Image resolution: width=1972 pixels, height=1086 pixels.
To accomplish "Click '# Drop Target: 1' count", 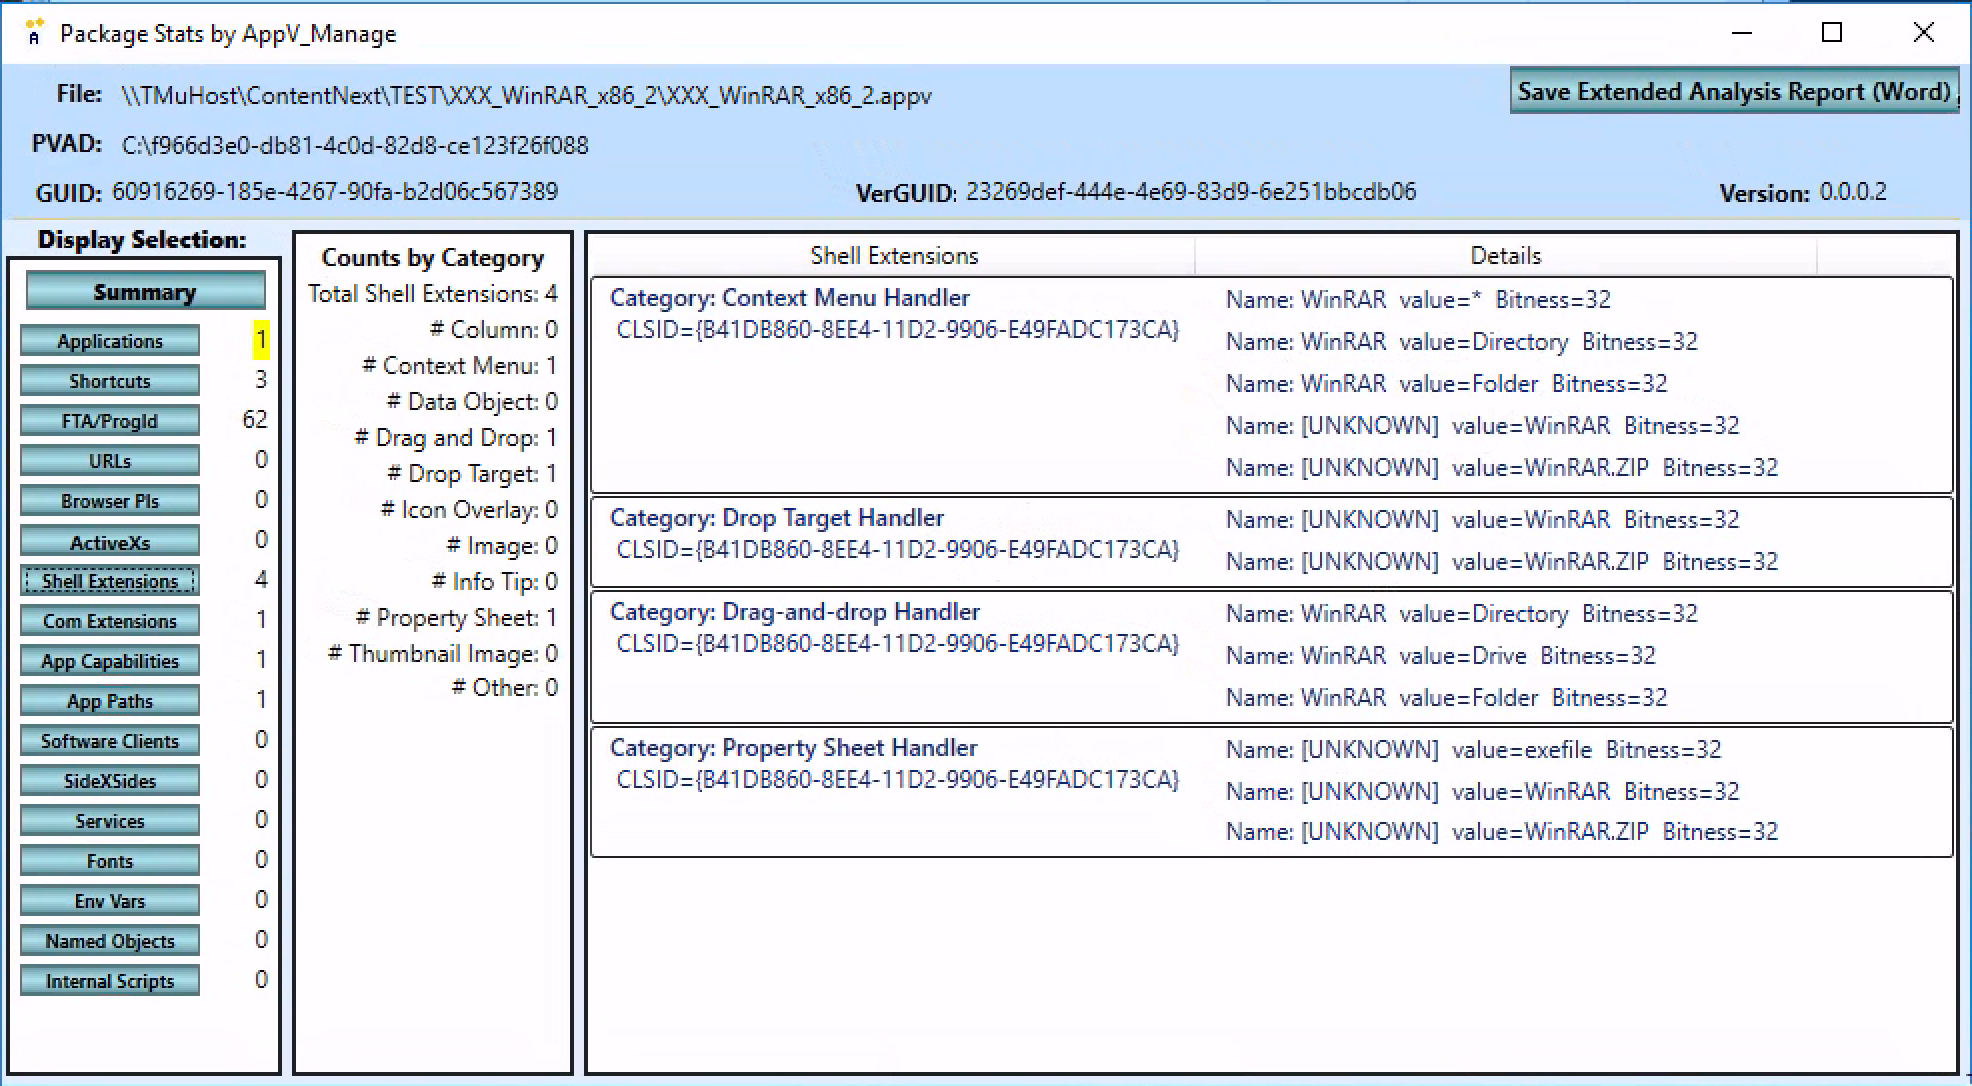I will click(472, 474).
